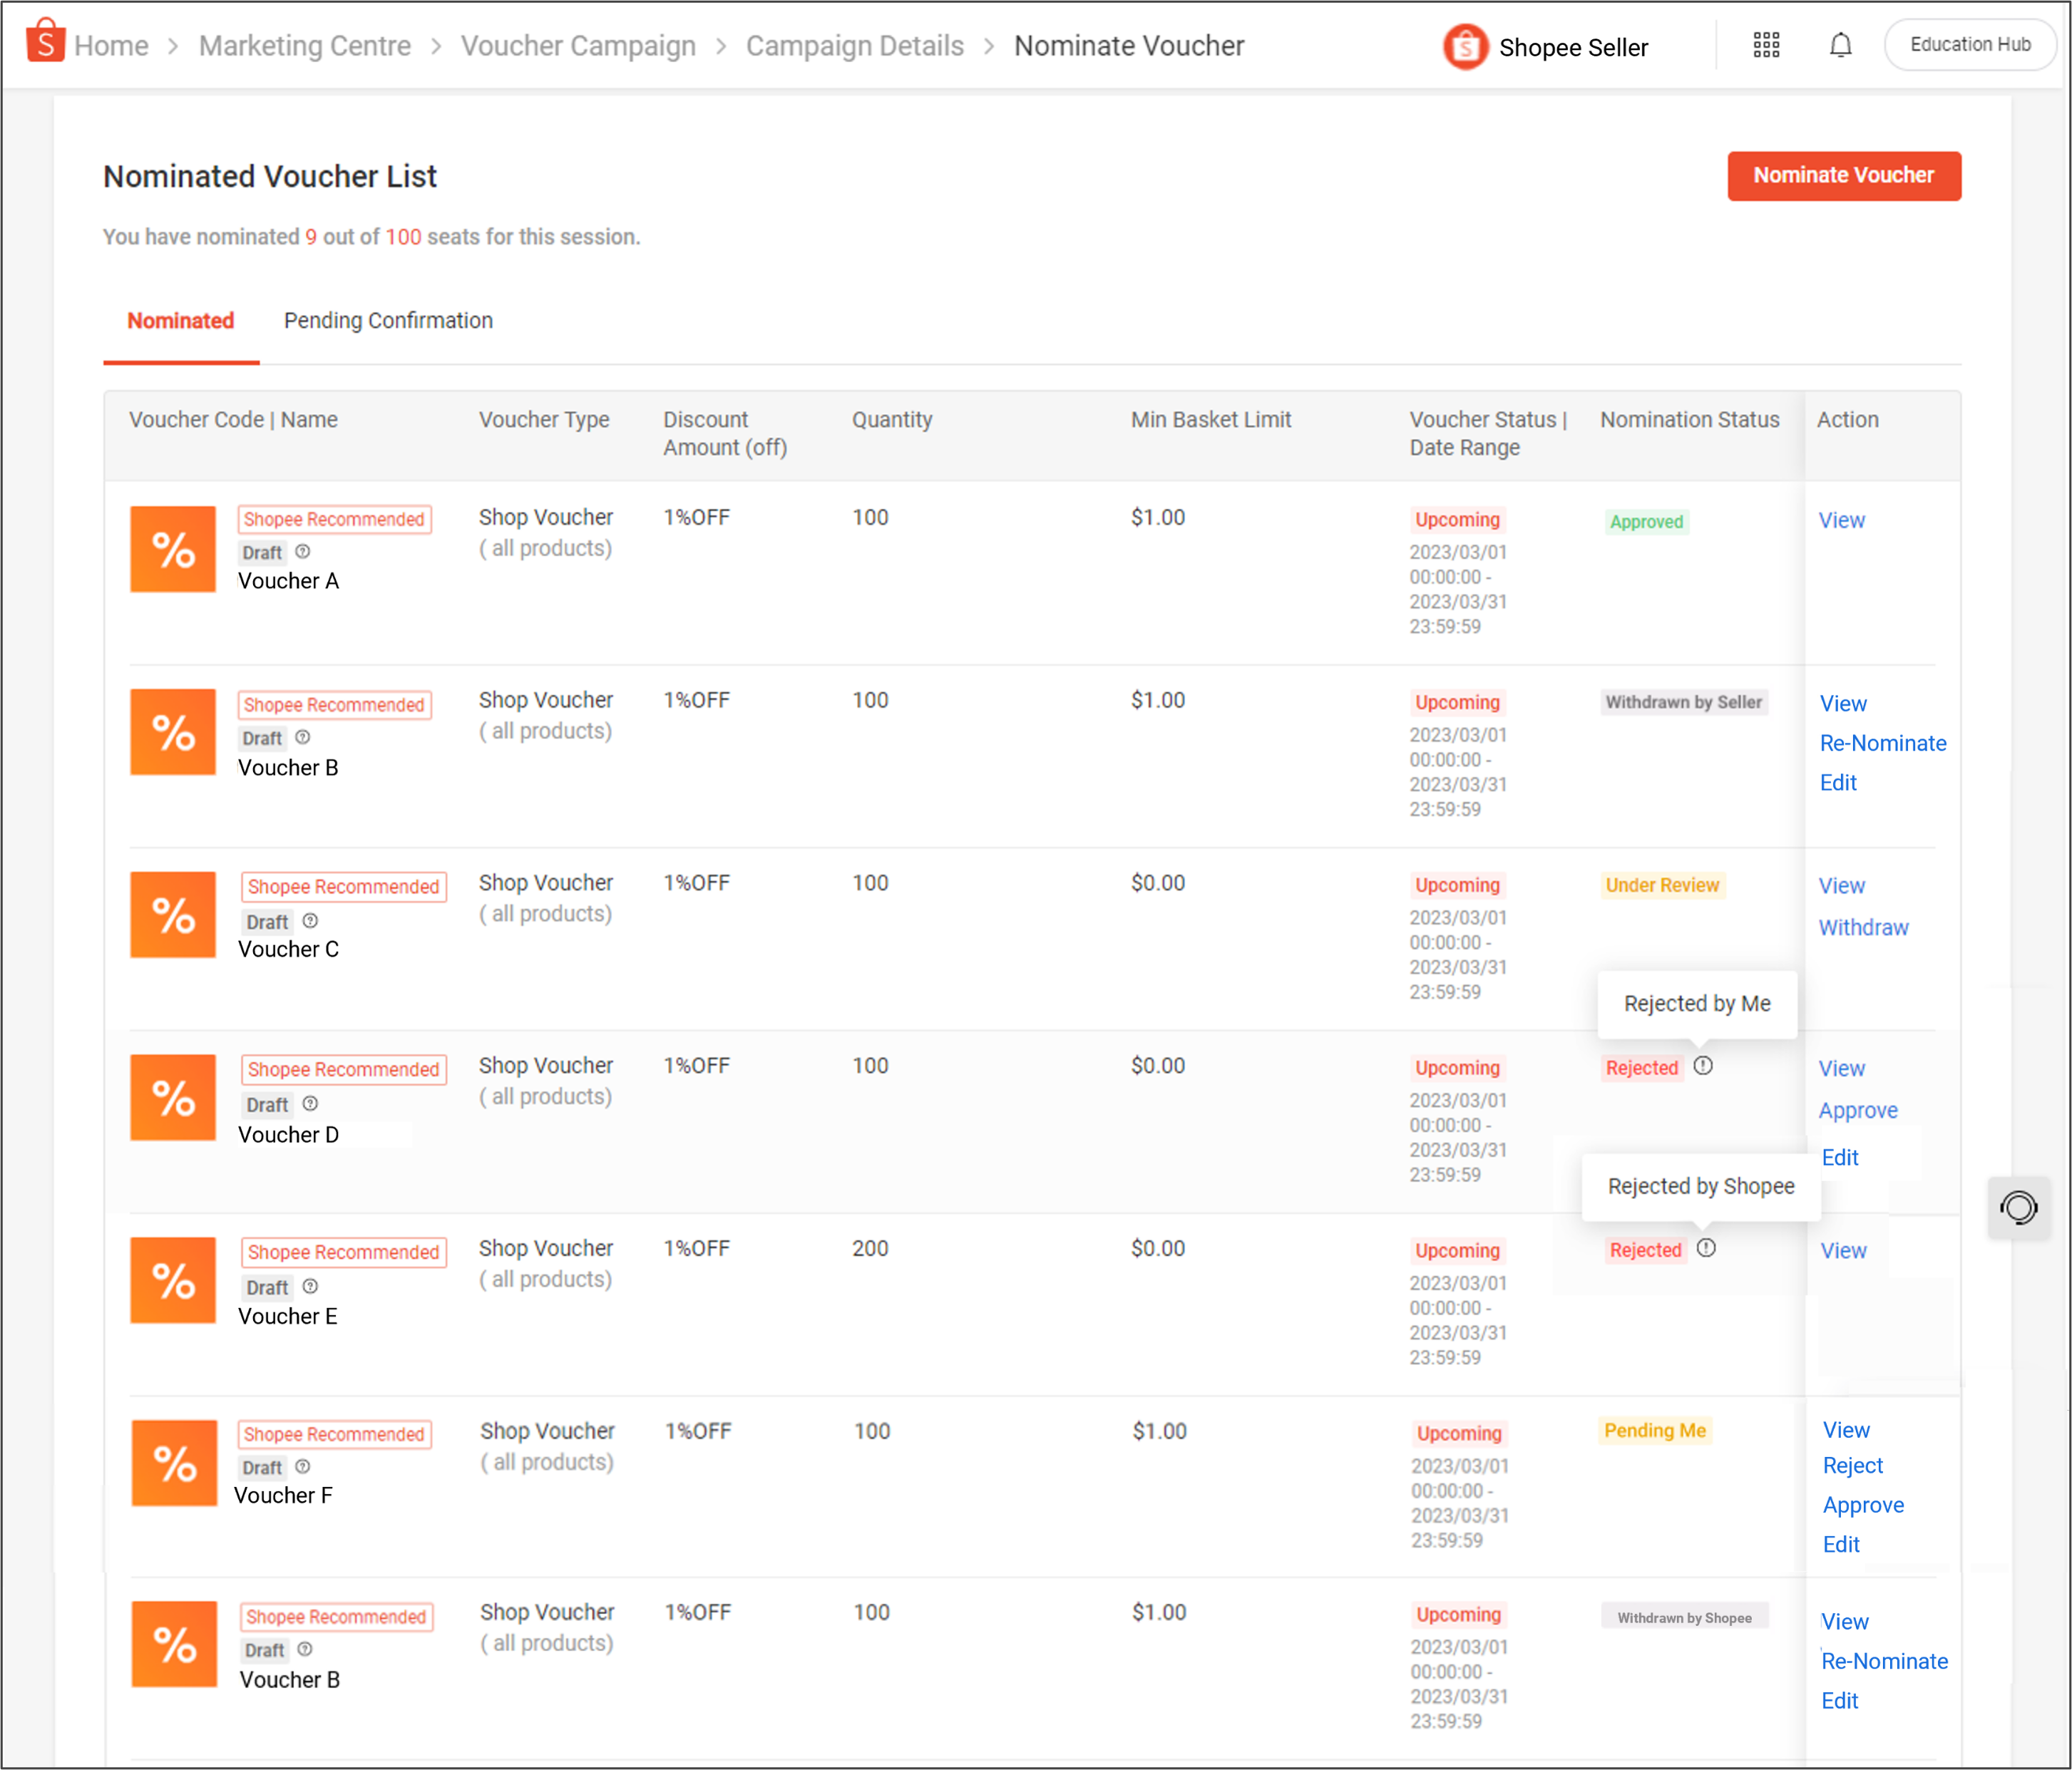This screenshot has height=1770, width=2072.
Task: Click the Nominate Voucher button
Action: (x=1843, y=176)
